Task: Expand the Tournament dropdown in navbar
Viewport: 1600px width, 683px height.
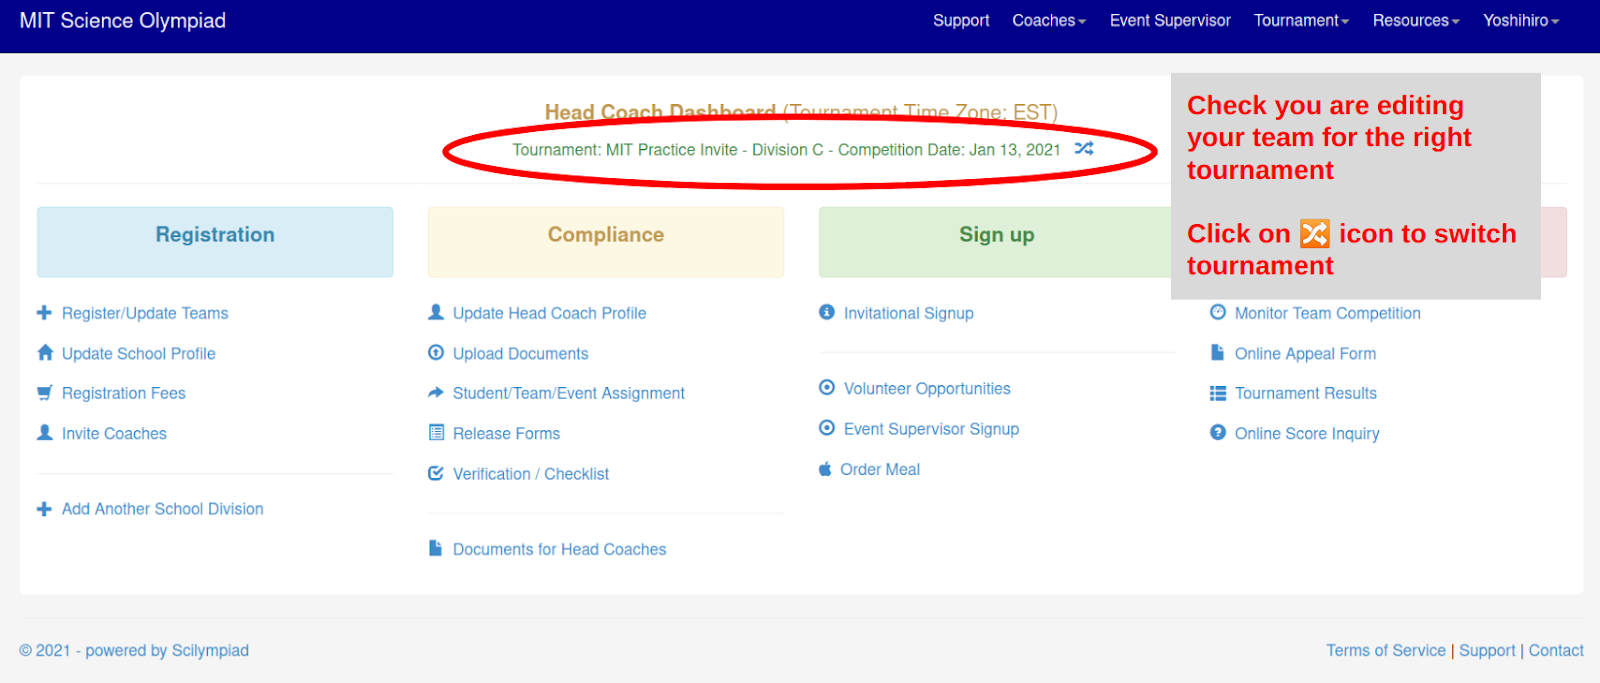Action: pyautogui.click(x=1302, y=20)
